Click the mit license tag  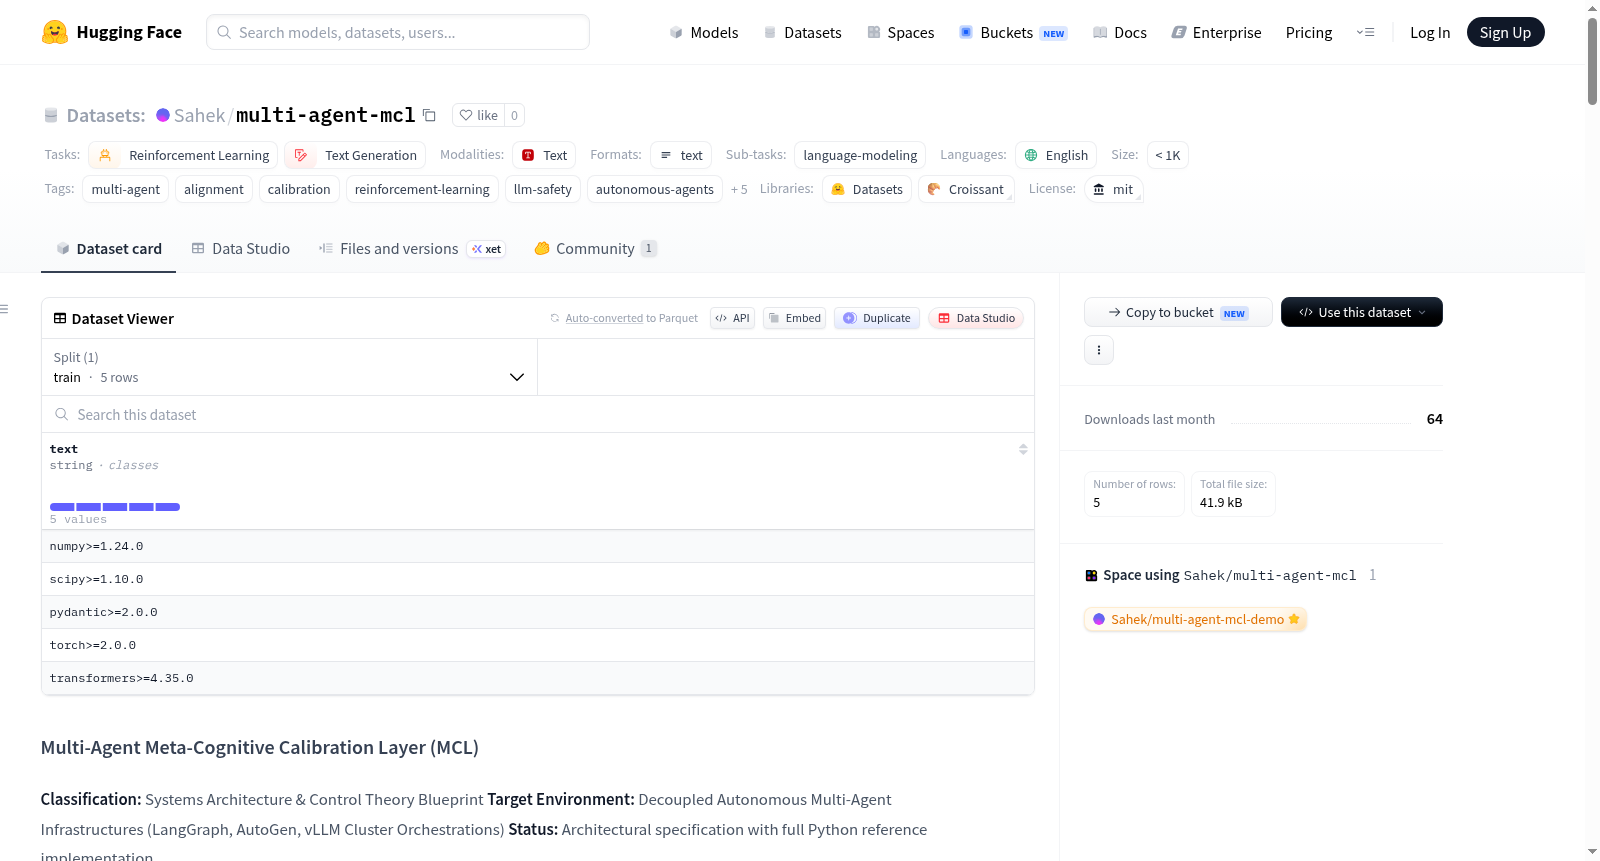[1114, 189]
